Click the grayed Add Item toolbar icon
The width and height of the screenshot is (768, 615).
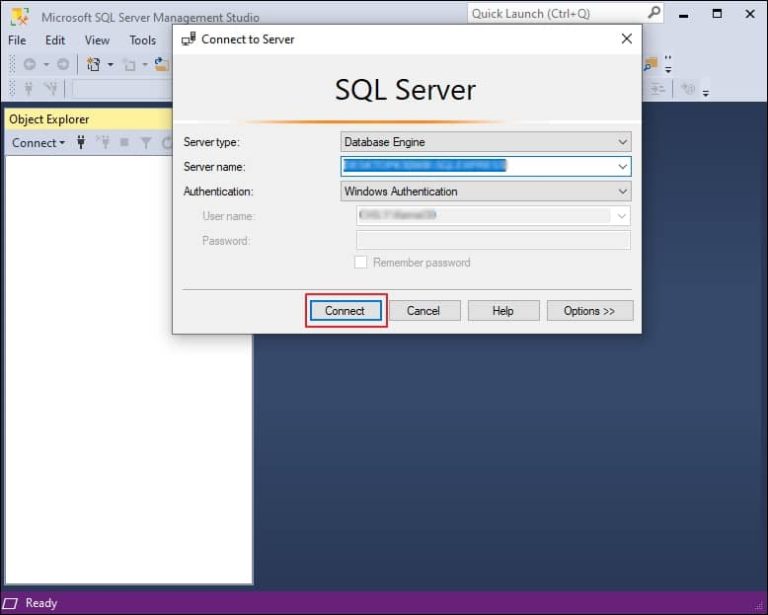tap(129, 65)
